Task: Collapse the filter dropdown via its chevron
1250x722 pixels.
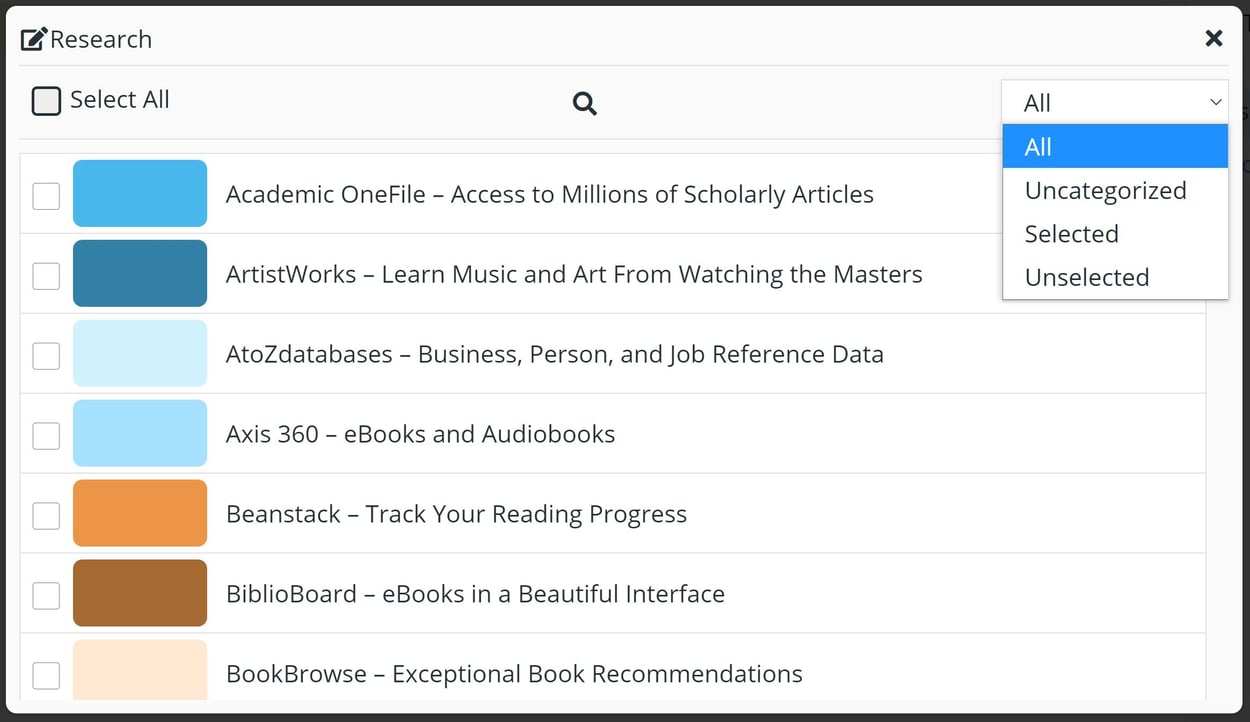Action: (1216, 101)
